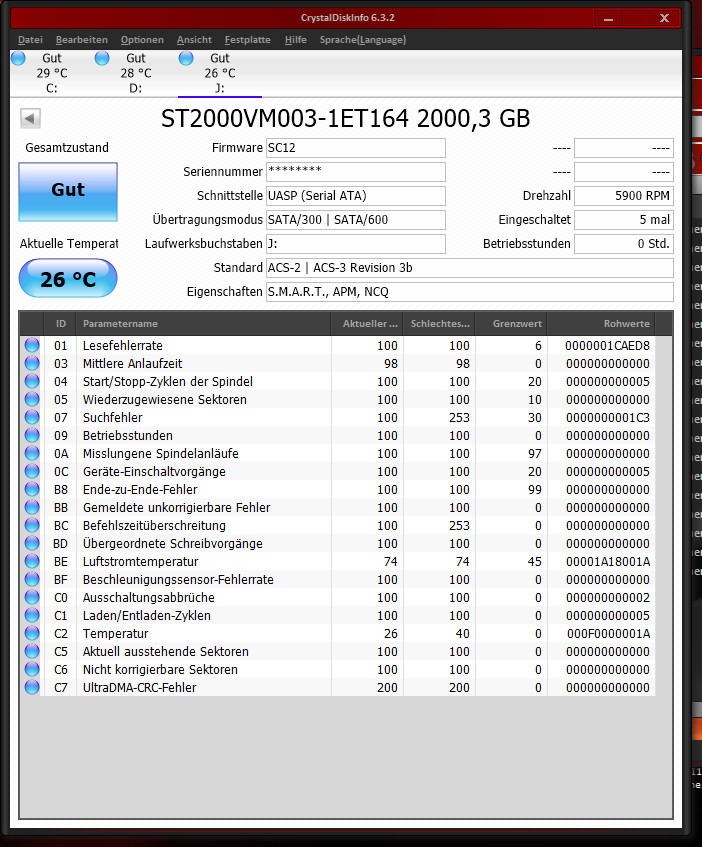Viewport: 702px width, 847px height.
Task: Click status orb for Lesefehlerrate row
Action: [x=32, y=345]
